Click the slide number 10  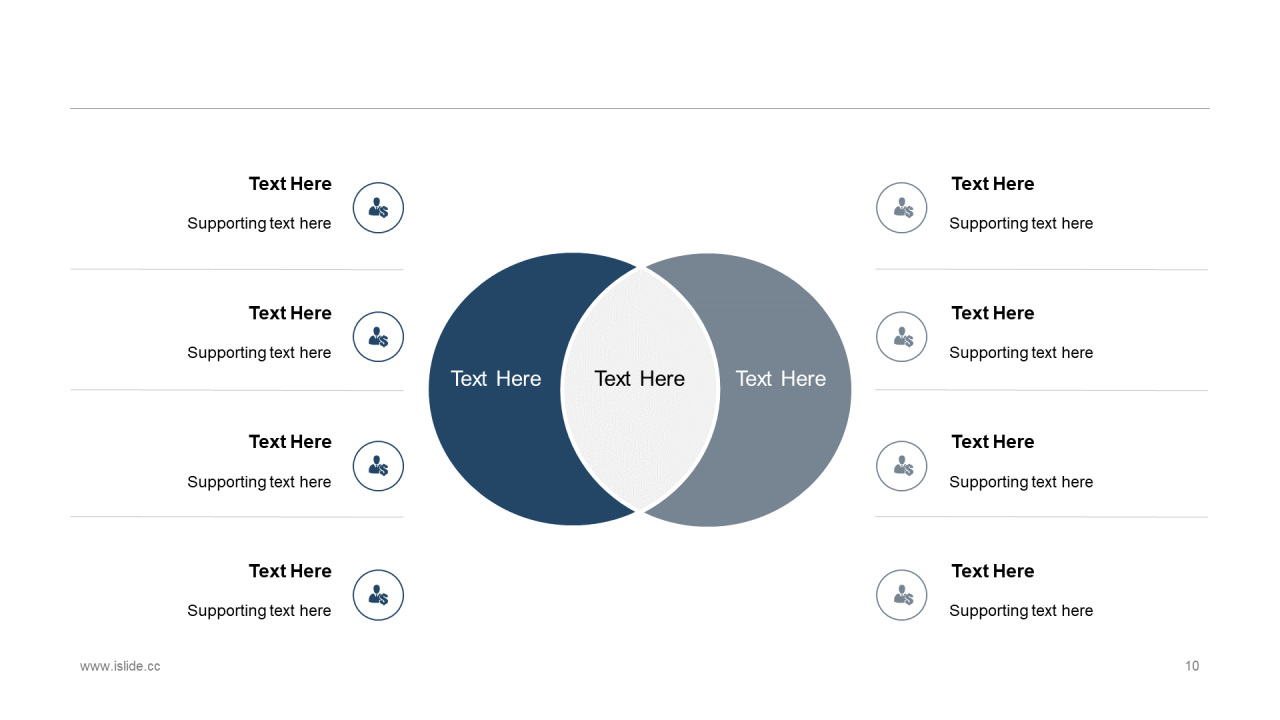point(1192,666)
